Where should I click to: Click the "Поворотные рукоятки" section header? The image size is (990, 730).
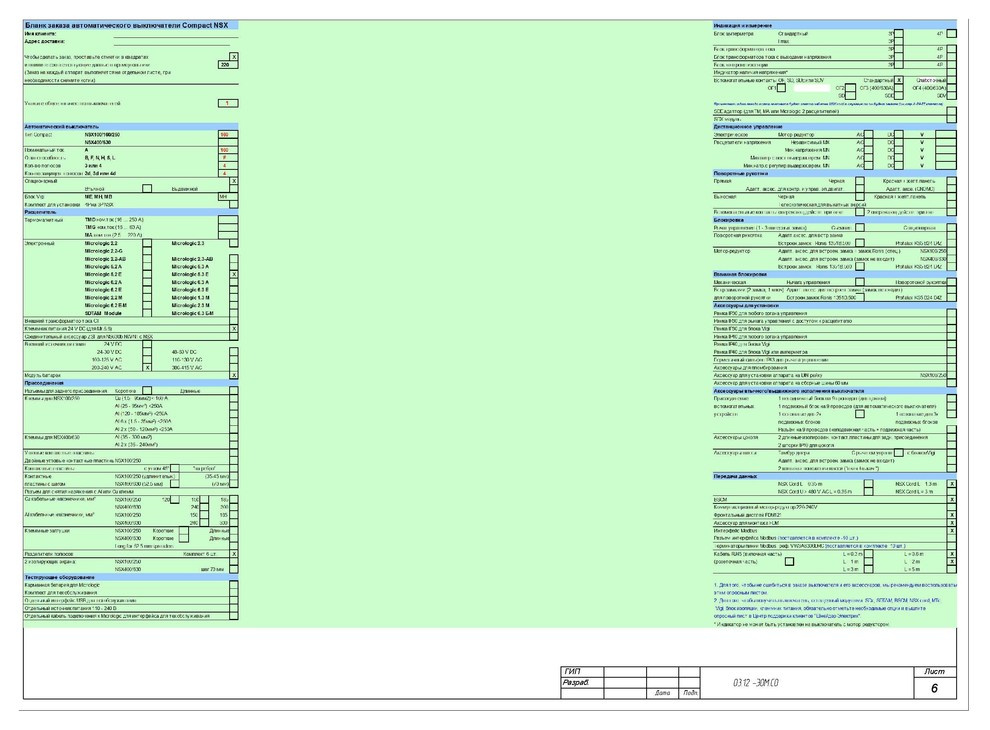(834, 173)
